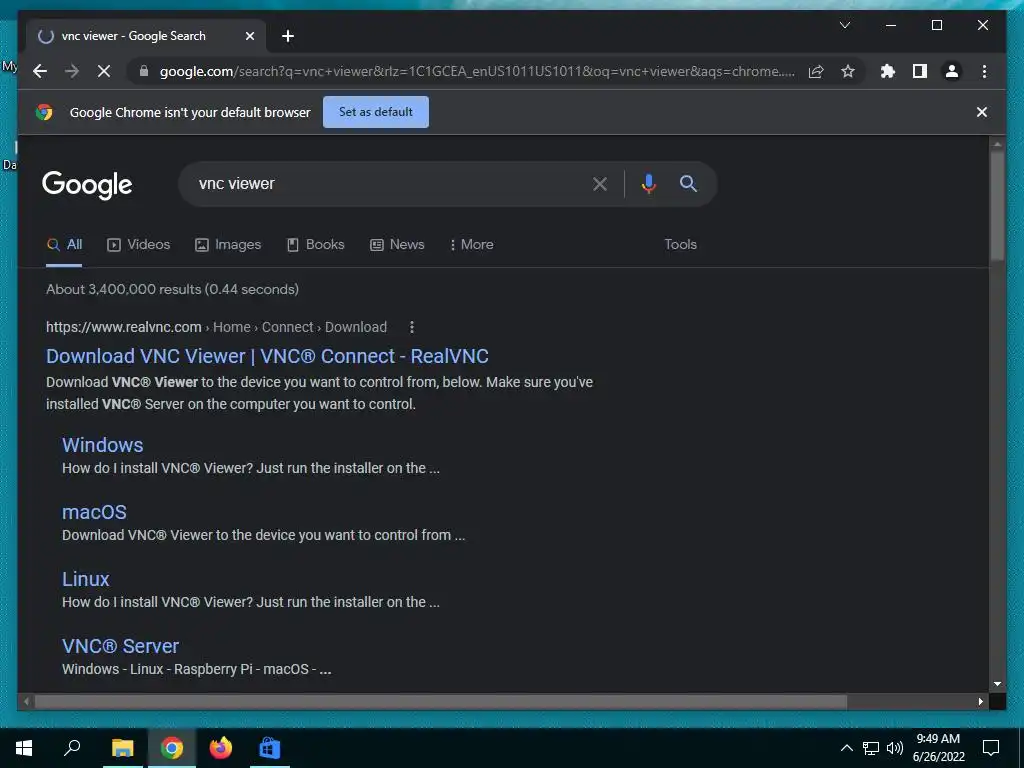The image size is (1024, 768).
Task: Open the Windows sitelink
Action: point(103,445)
